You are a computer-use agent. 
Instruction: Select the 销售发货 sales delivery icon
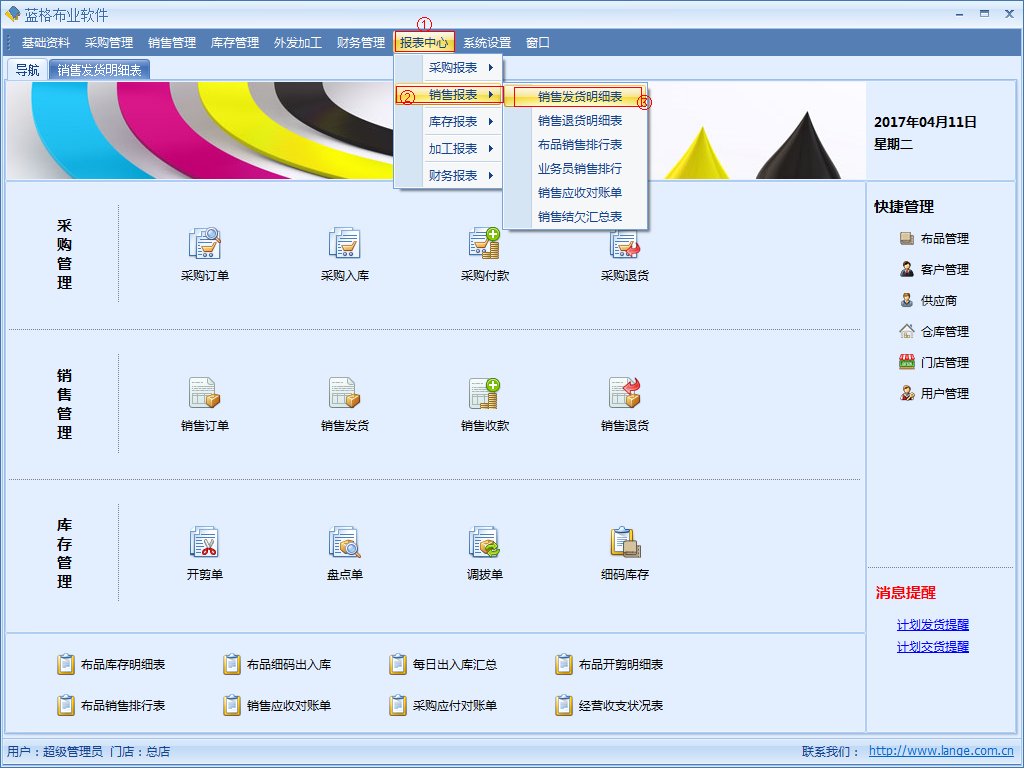click(344, 393)
